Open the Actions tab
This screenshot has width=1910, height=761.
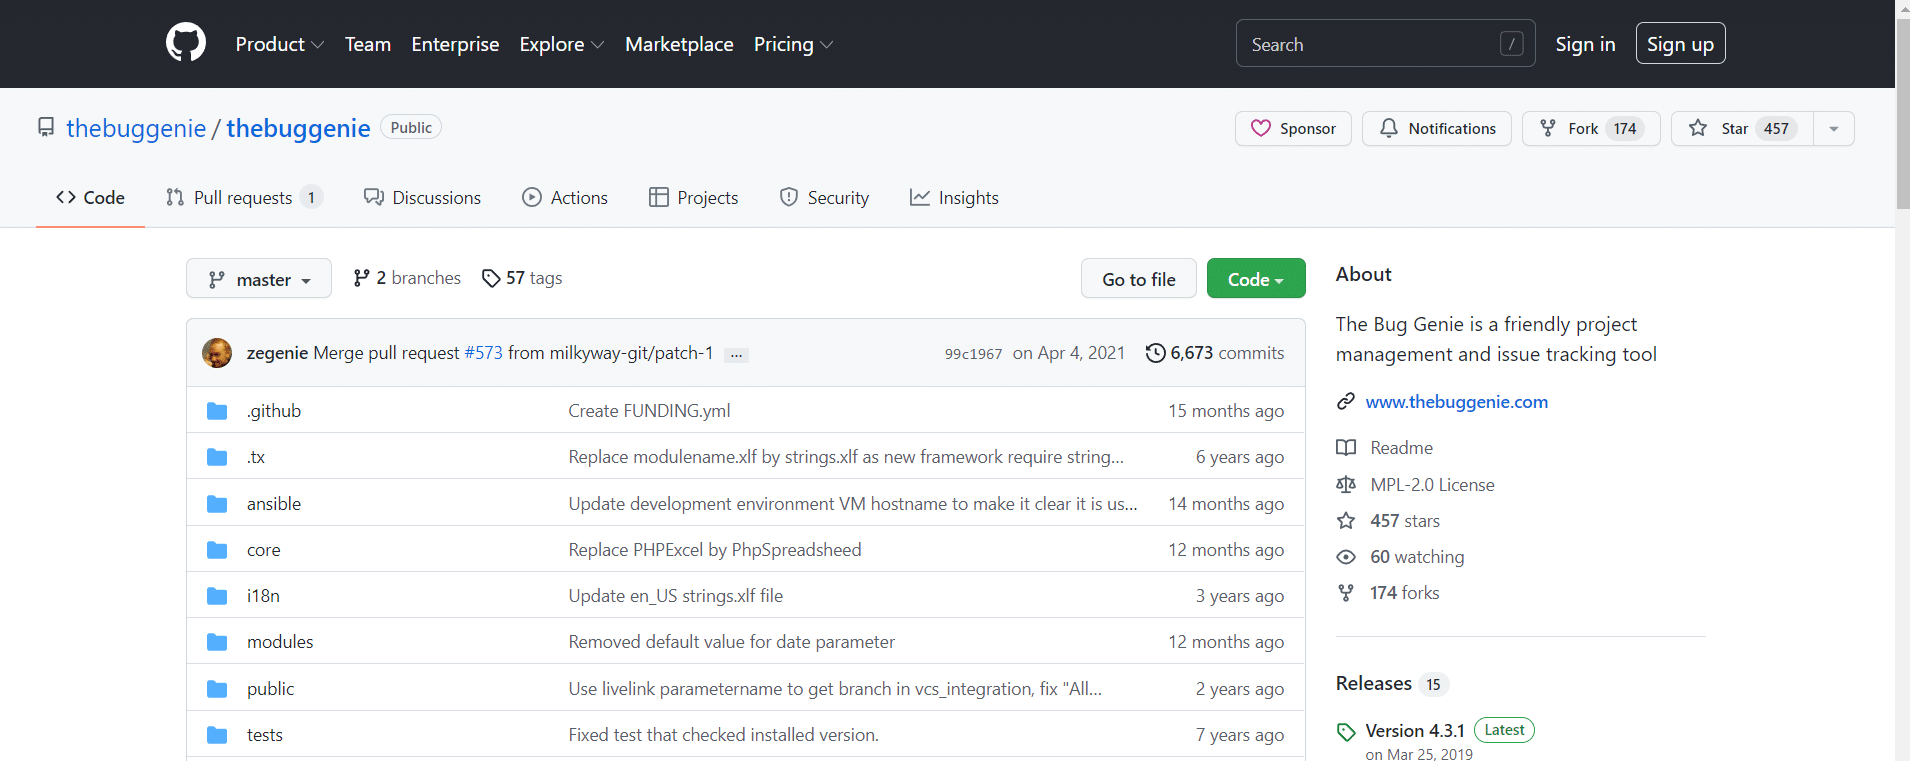point(565,198)
